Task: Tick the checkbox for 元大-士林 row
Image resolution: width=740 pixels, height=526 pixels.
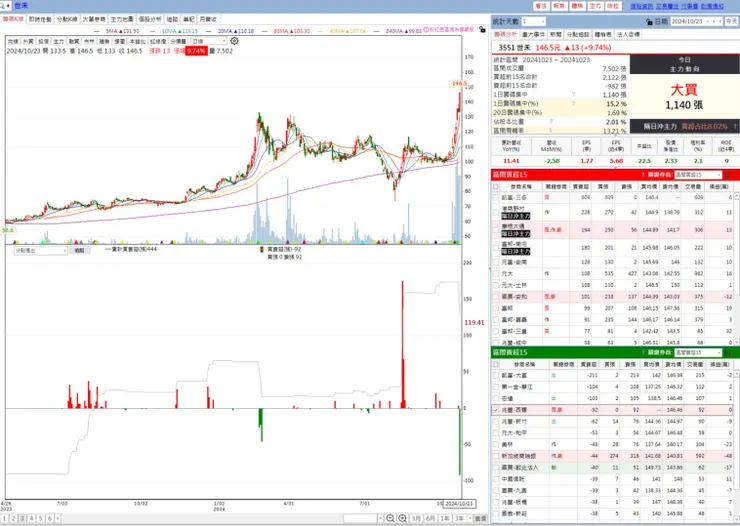Action: tap(496, 285)
